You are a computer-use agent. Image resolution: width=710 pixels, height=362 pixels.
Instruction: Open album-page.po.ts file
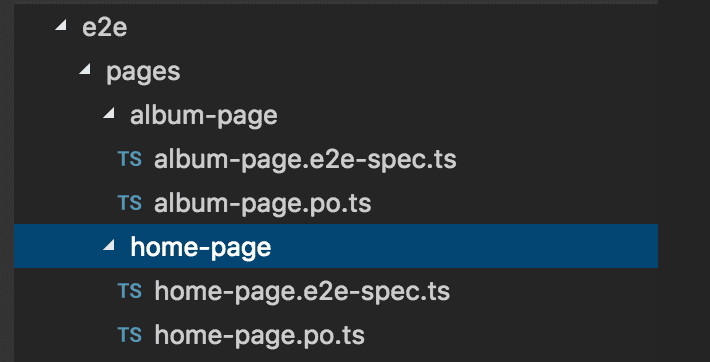click(x=263, y=204)
